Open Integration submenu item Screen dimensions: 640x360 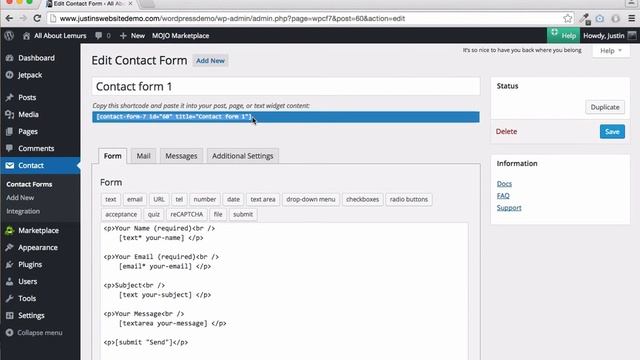click(23, 211)
